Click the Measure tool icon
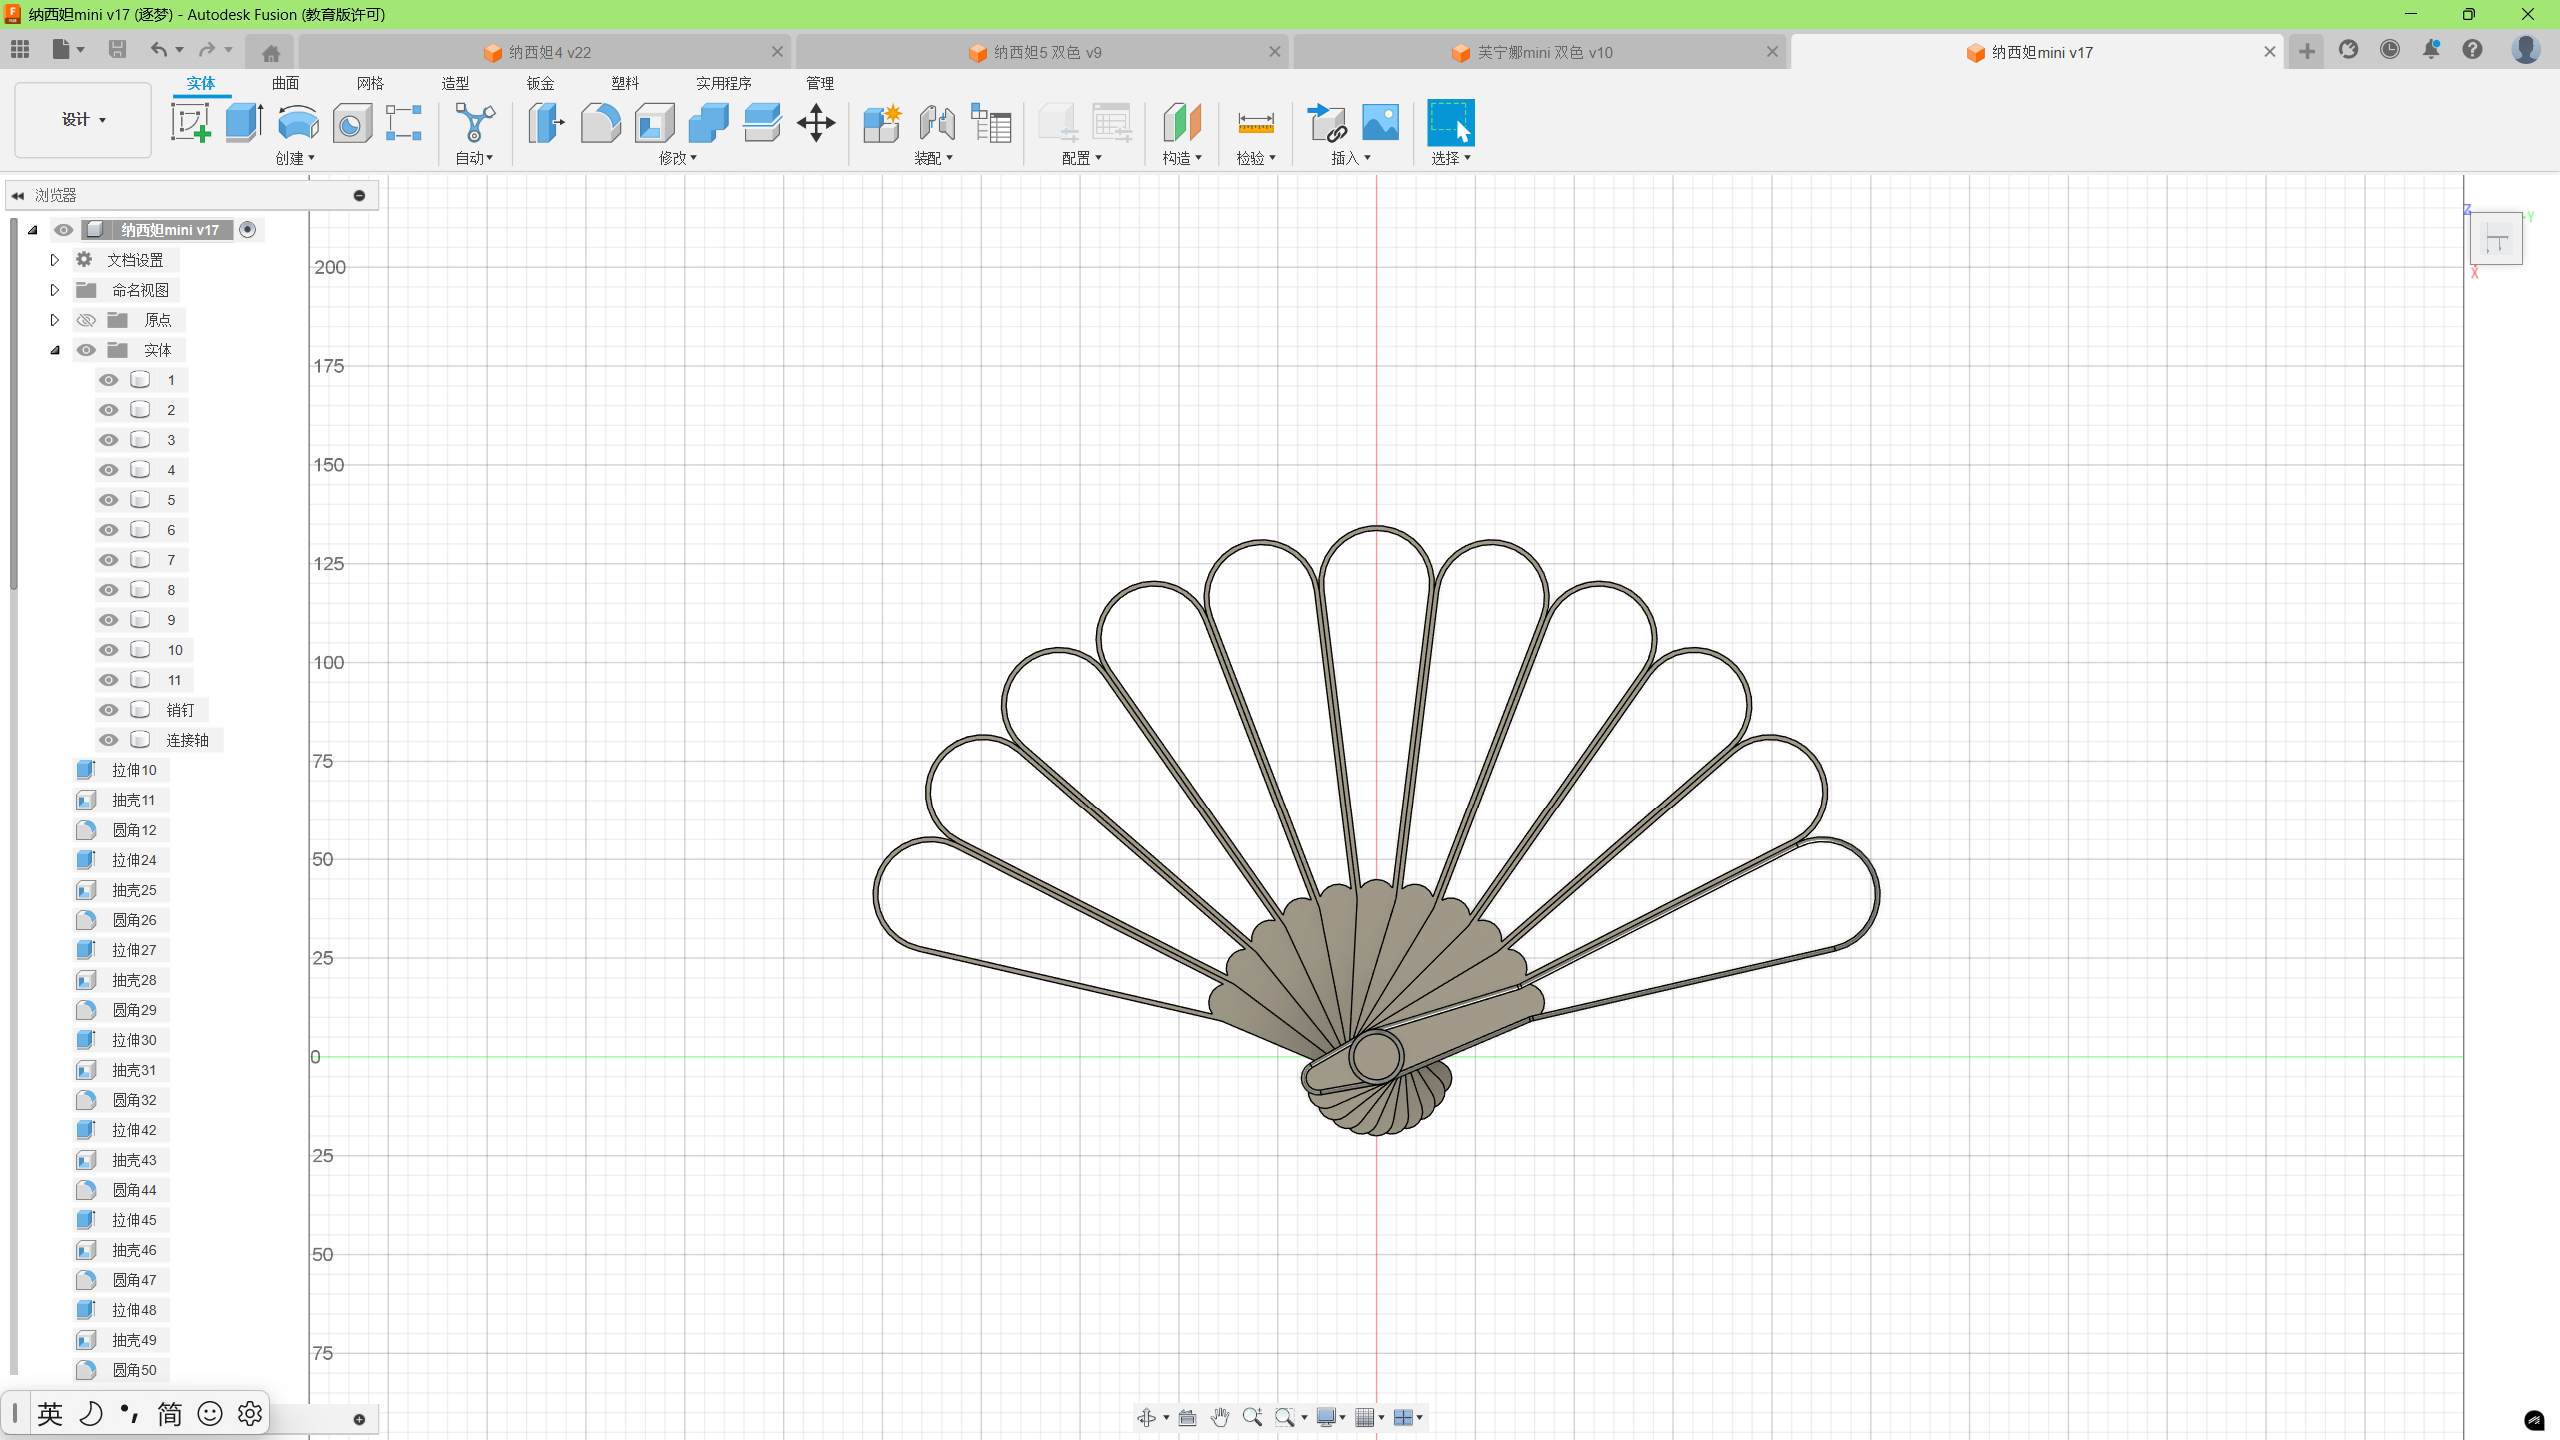This screenshot has width=2560, height=1440. 1256,123
